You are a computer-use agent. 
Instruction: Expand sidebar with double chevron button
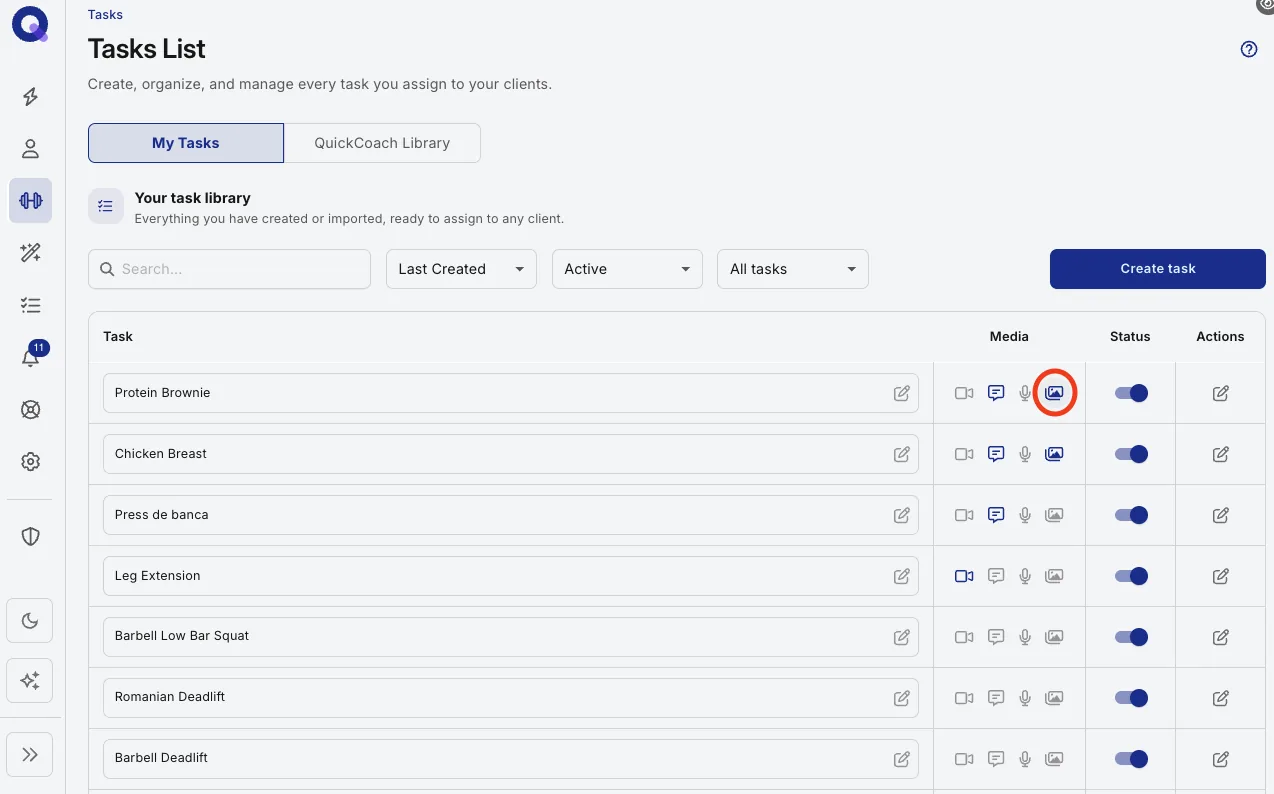coord(30,754)
